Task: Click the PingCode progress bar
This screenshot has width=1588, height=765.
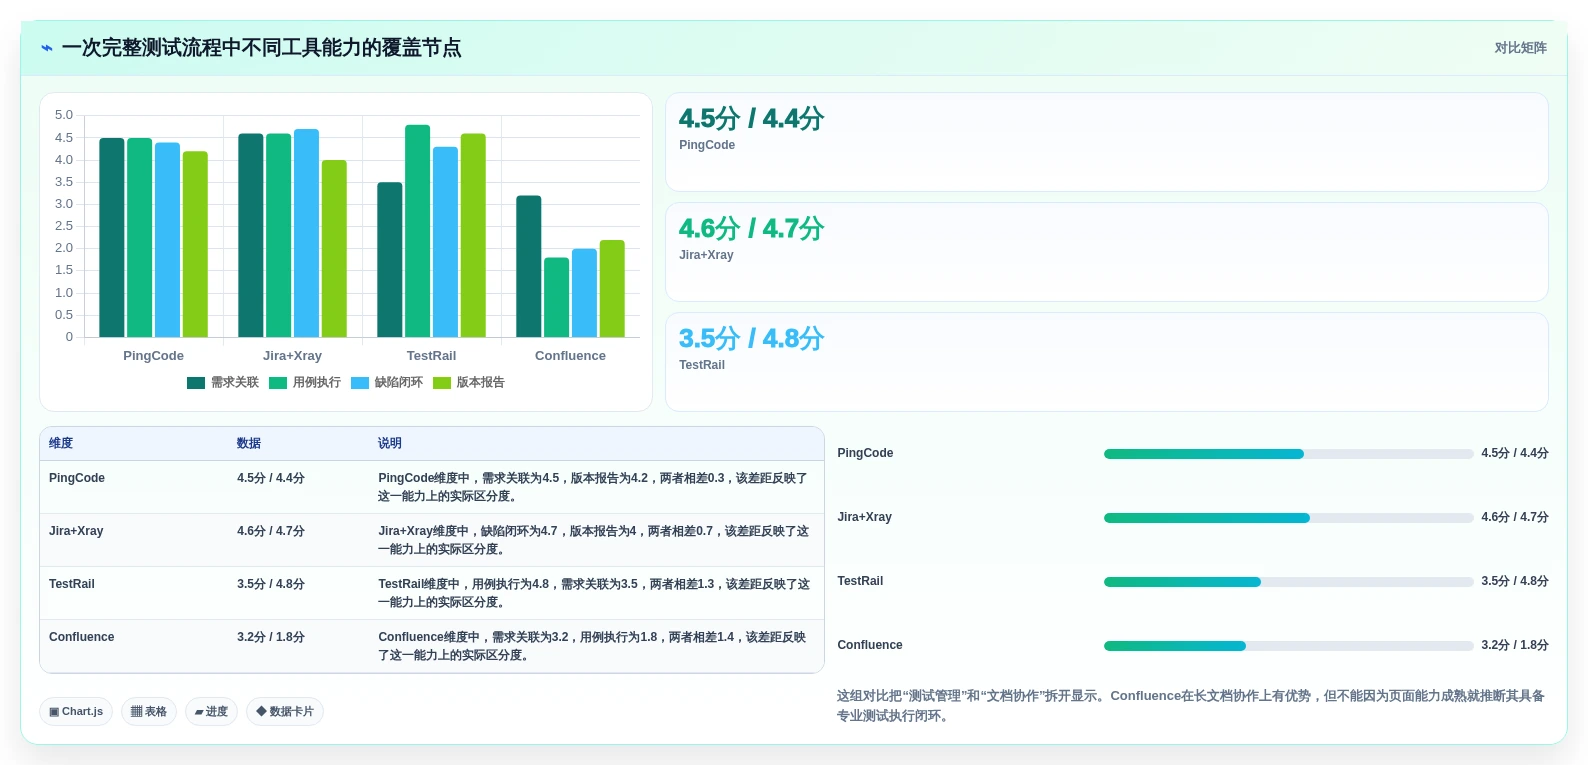Action: [x=1288, y=454]
